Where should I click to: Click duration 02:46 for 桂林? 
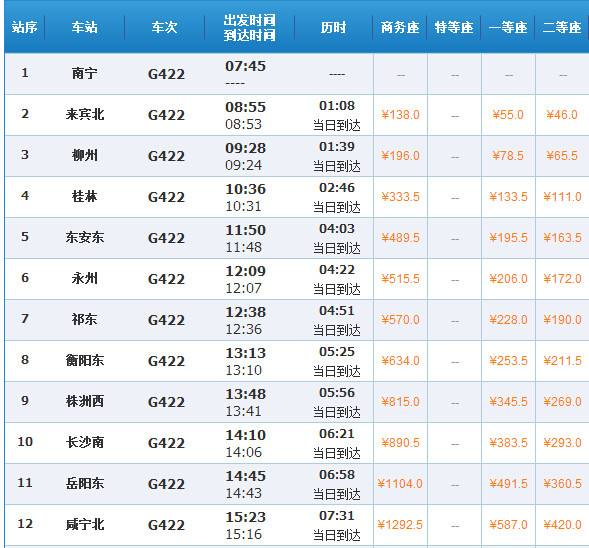click(337, 187)
